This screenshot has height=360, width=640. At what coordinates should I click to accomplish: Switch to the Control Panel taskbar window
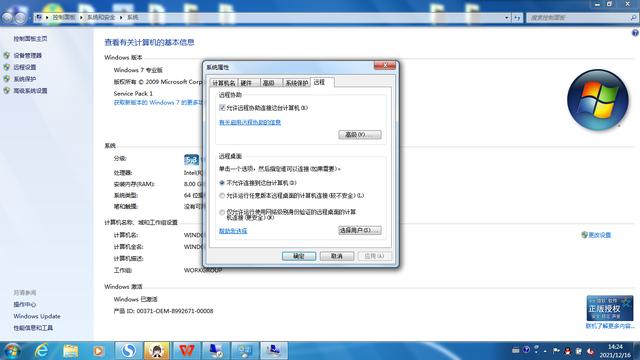click(x=244, y=351)
